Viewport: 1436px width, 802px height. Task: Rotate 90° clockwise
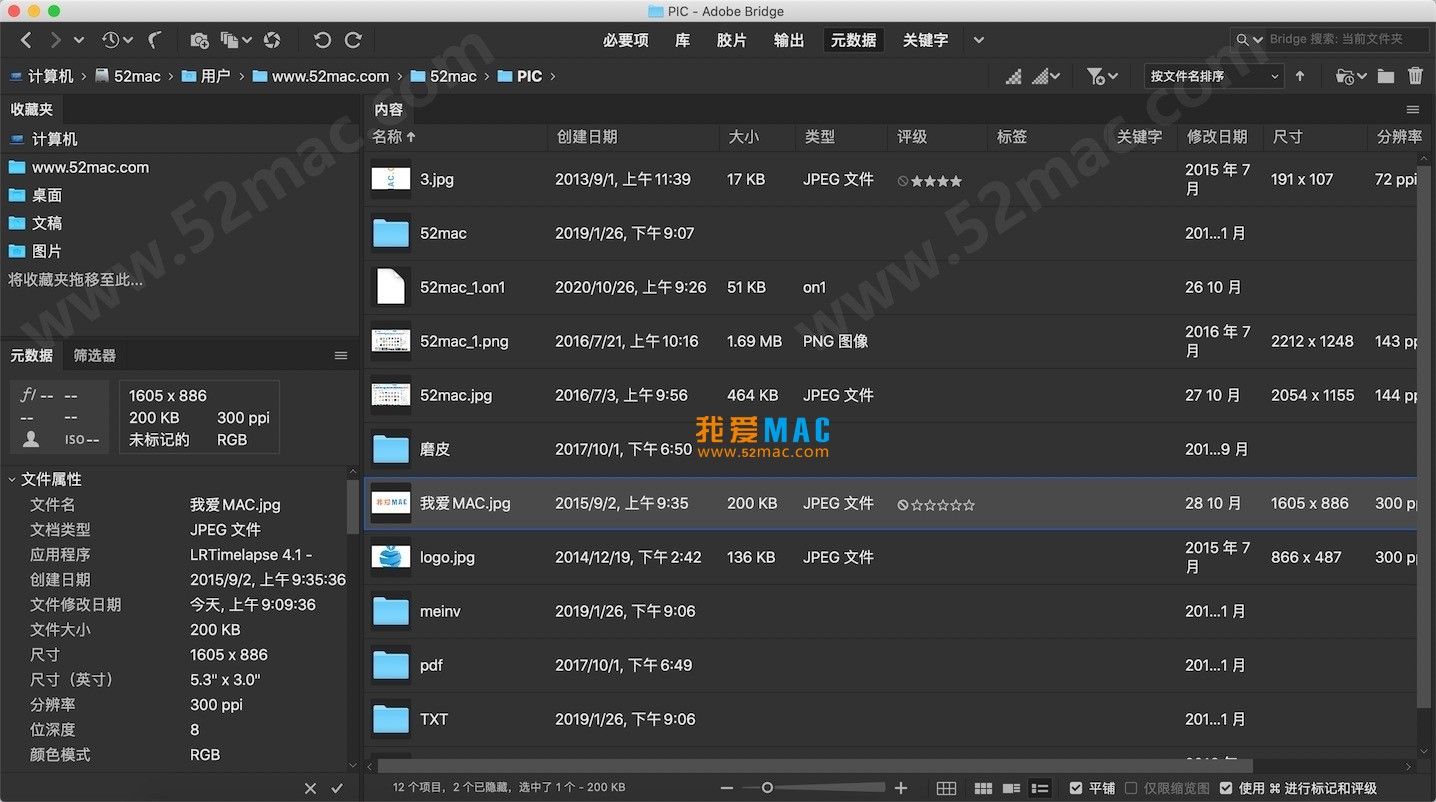(x=353, y=40)
